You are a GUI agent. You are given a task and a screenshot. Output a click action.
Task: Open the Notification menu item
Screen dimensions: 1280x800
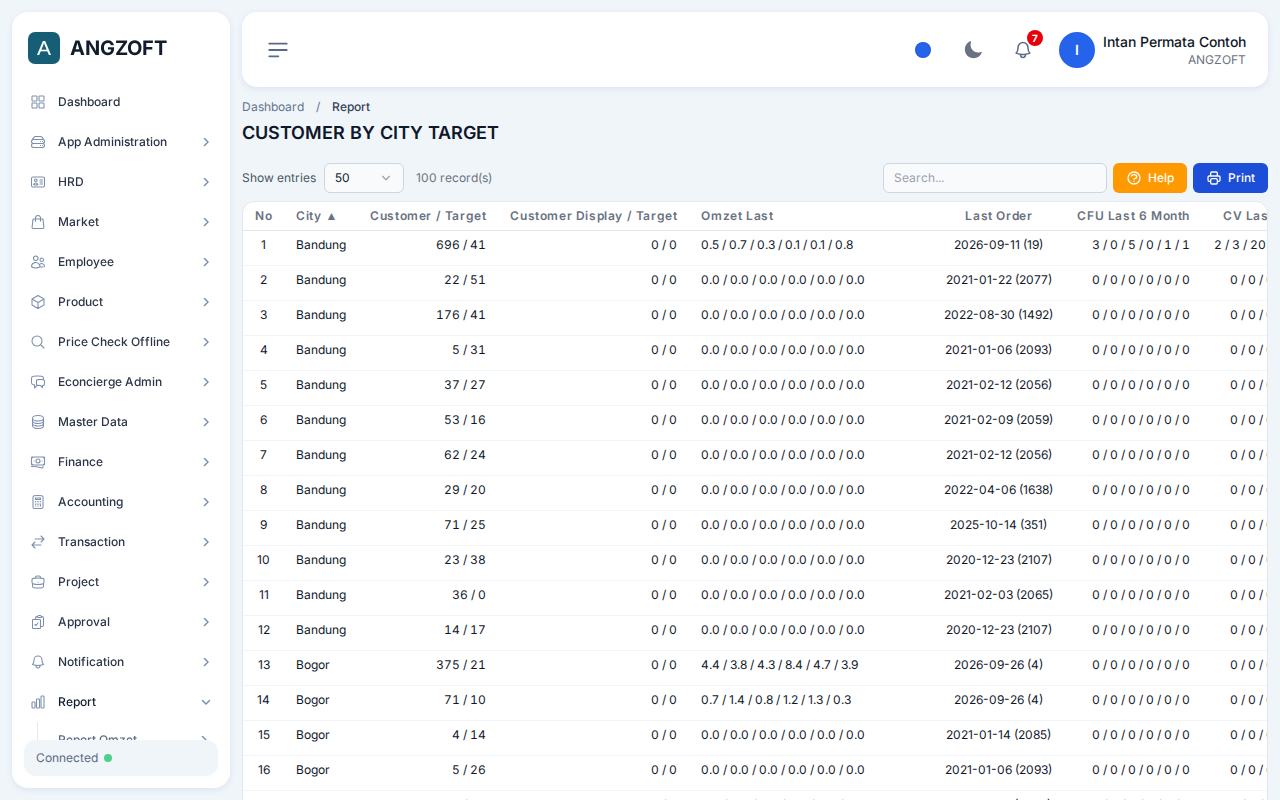click(121, 662)
